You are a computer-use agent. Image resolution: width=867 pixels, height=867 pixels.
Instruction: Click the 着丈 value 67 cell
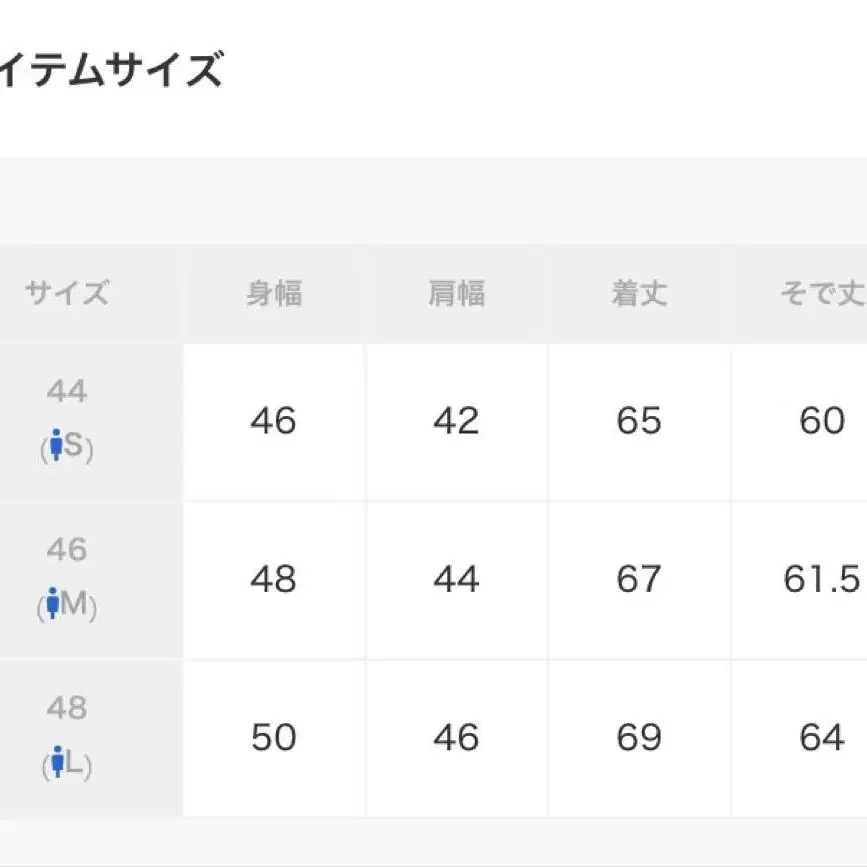pos(639,579)
